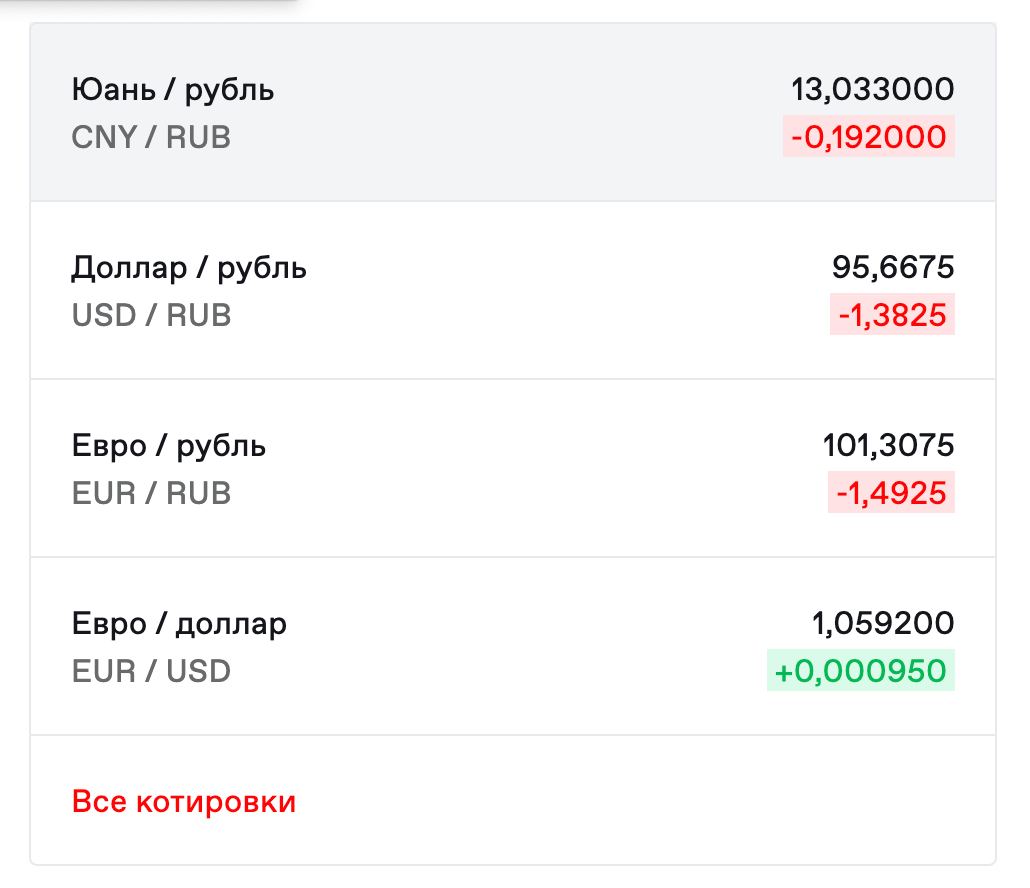This screenshot has width=1030, height=888.
Task: Open the Евро / рубль pair title
Action: tap(169, 446)
